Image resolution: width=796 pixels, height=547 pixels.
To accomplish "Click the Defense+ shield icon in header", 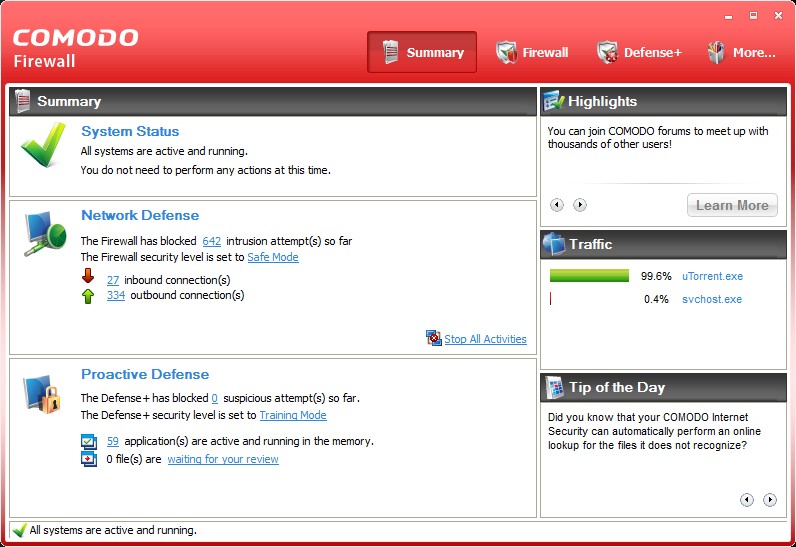I will click(607, 52).
